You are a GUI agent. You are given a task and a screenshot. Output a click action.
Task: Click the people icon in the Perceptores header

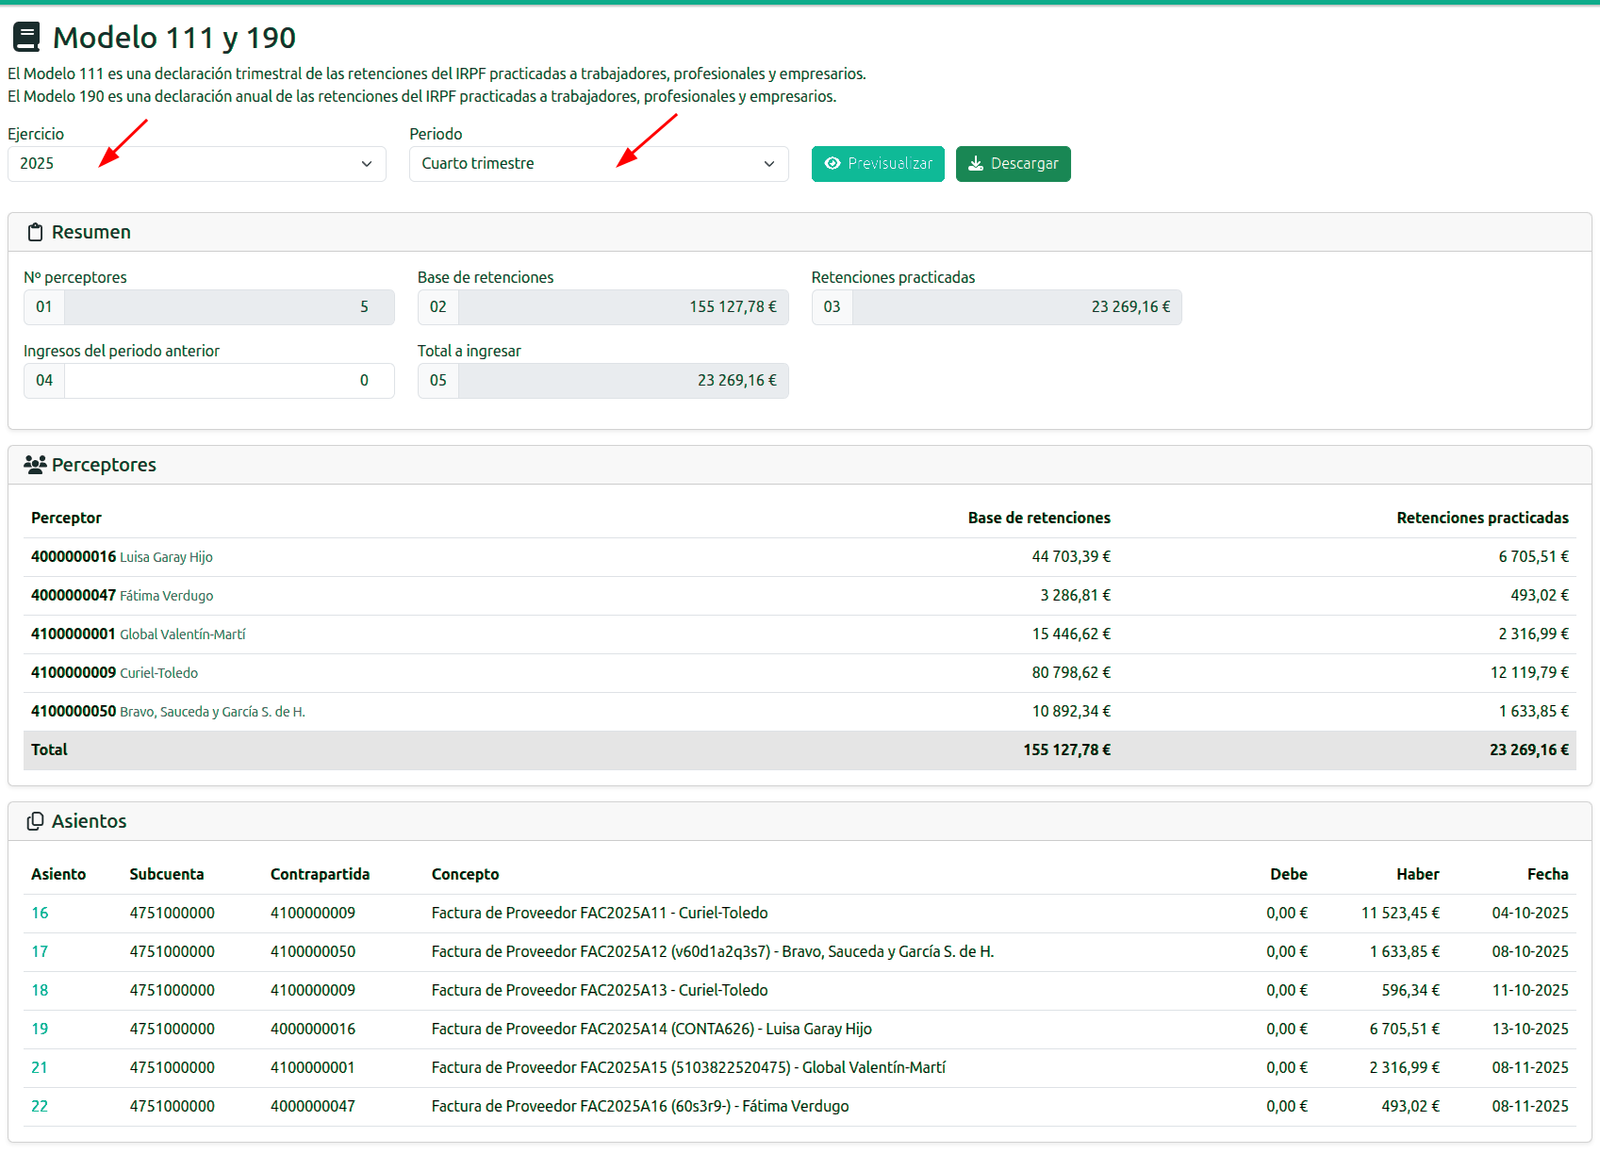[x=35, y=464]
